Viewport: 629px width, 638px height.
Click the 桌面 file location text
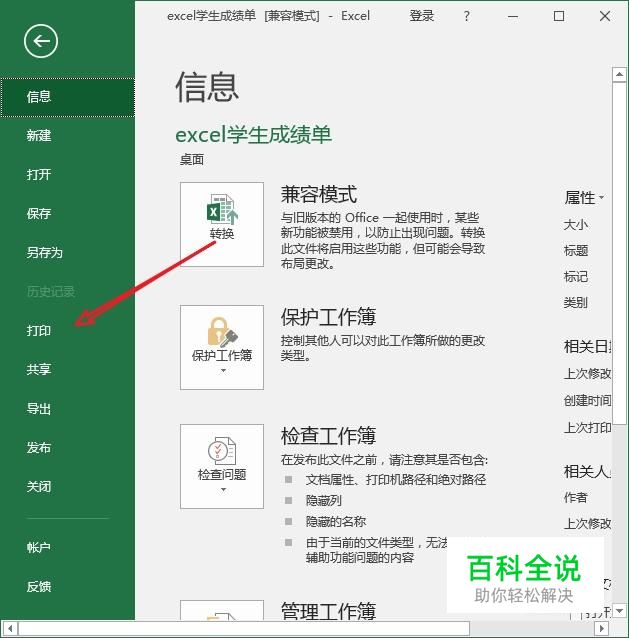192,160
